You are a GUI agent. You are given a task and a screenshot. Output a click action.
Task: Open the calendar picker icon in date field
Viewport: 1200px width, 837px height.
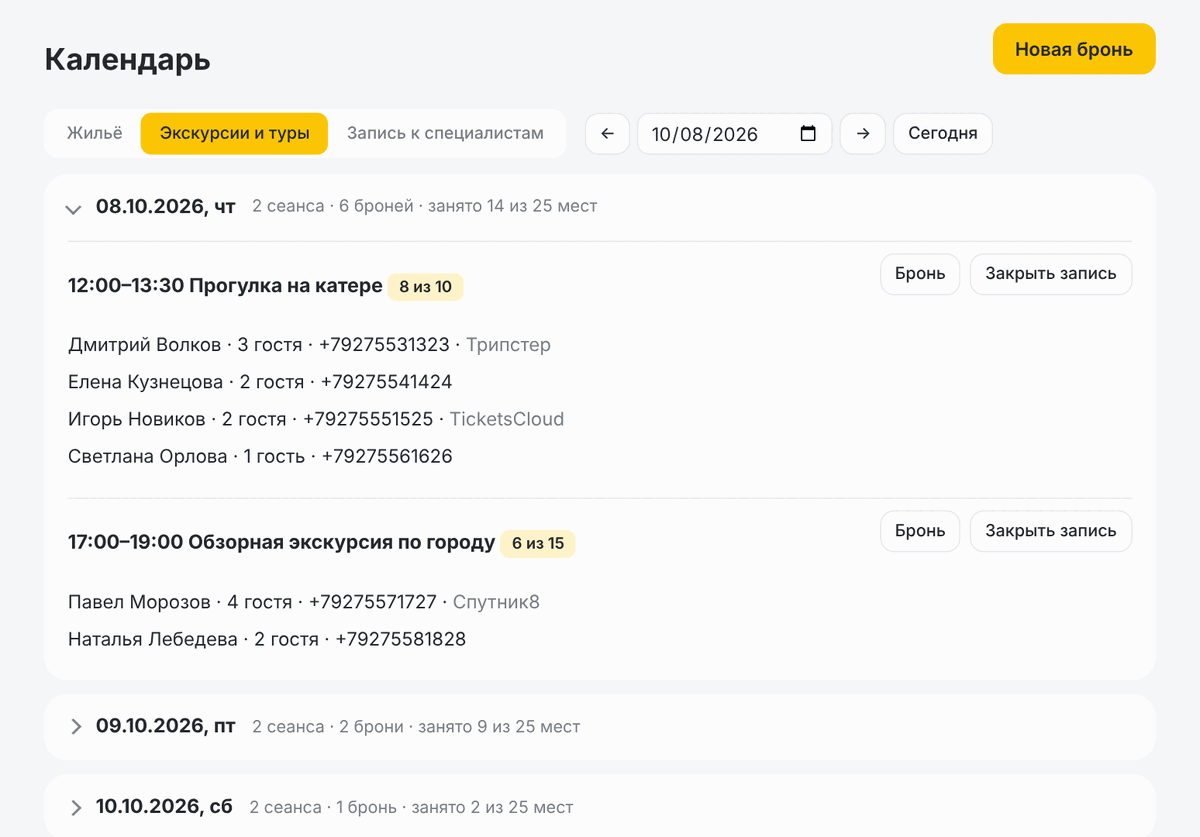[x=809, y=134]
